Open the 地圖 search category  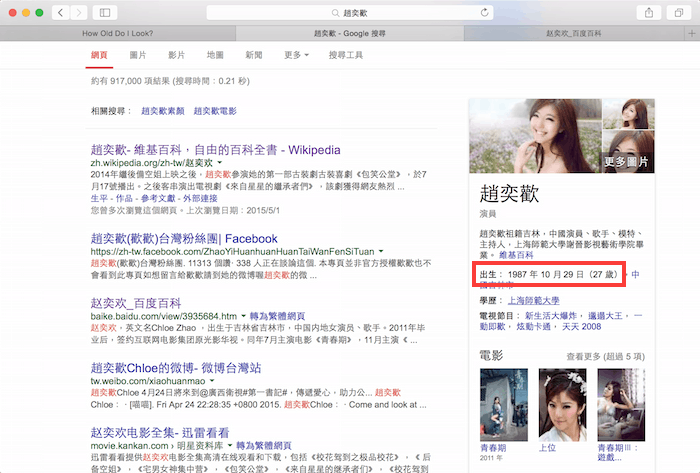tap(215, 55)
